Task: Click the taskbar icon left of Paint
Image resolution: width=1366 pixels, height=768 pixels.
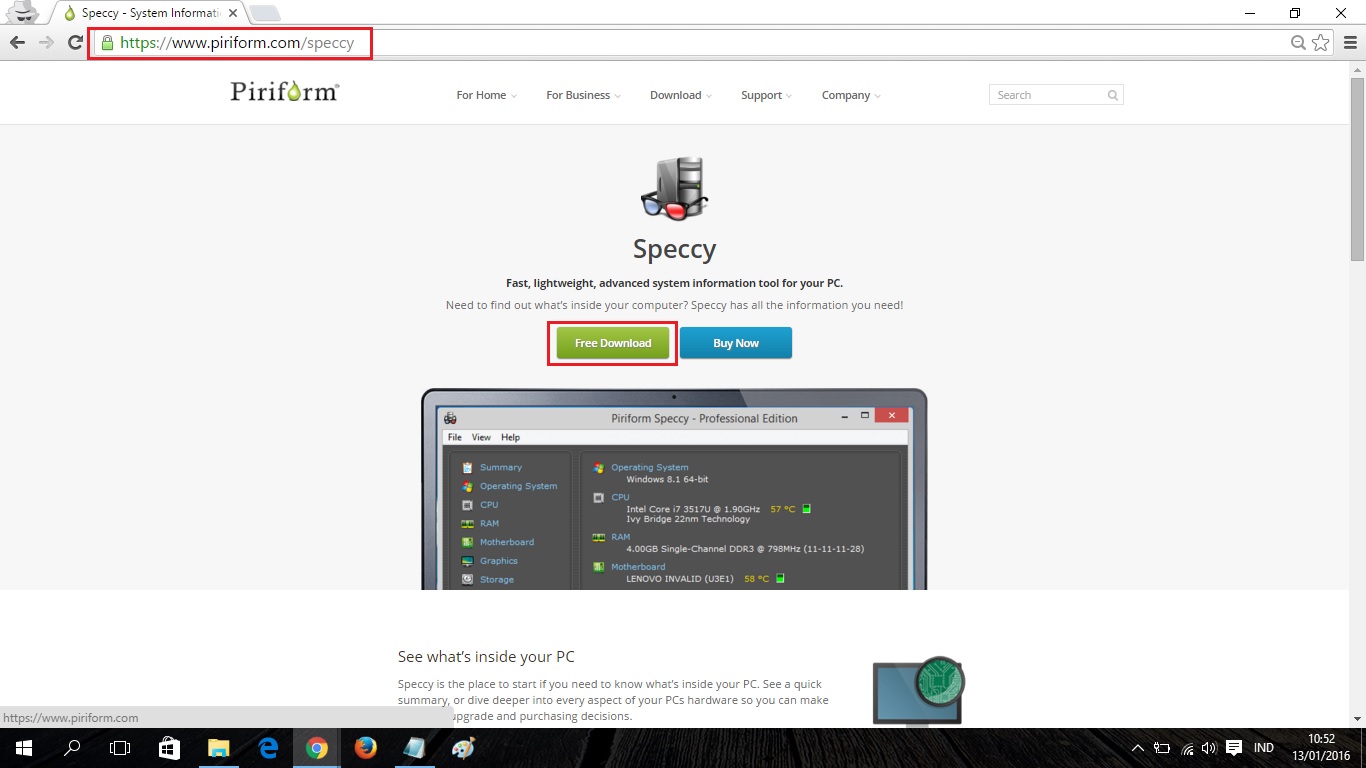Action: pyautogui.click(x=414, y=748)
